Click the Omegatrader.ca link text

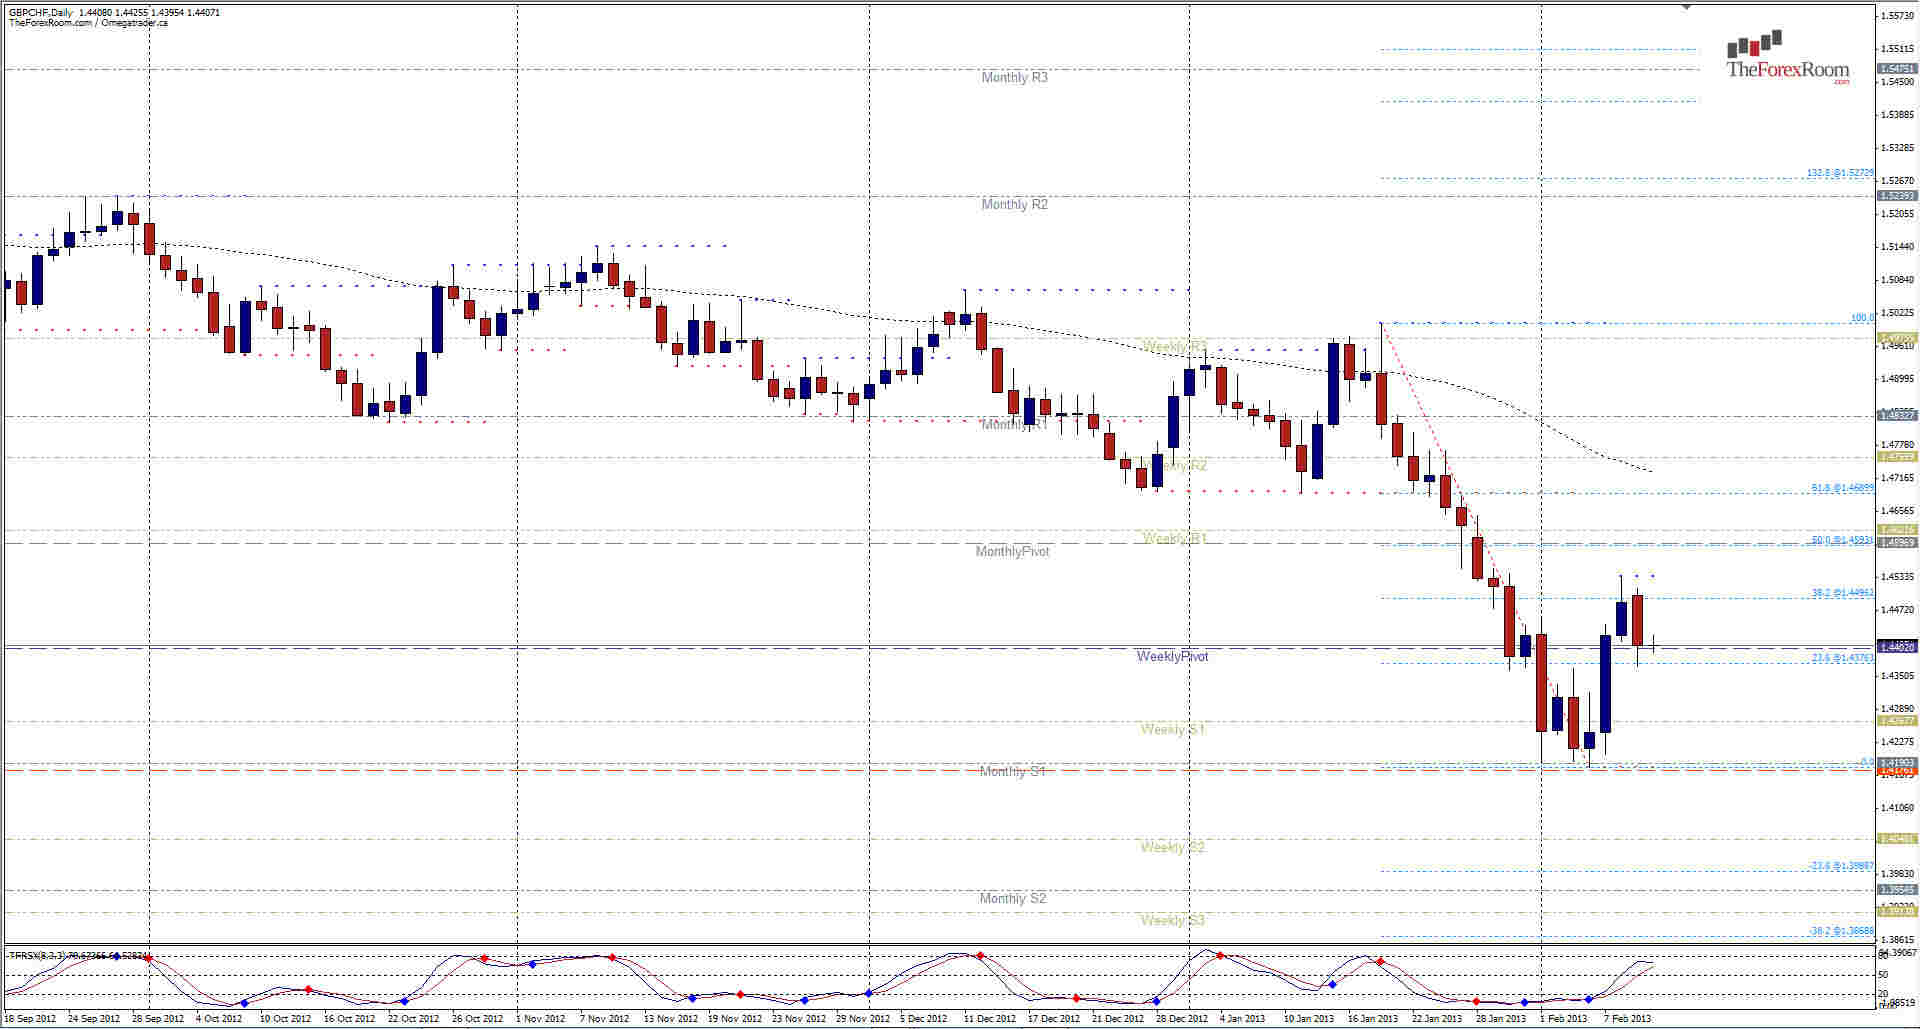[136, 23]
